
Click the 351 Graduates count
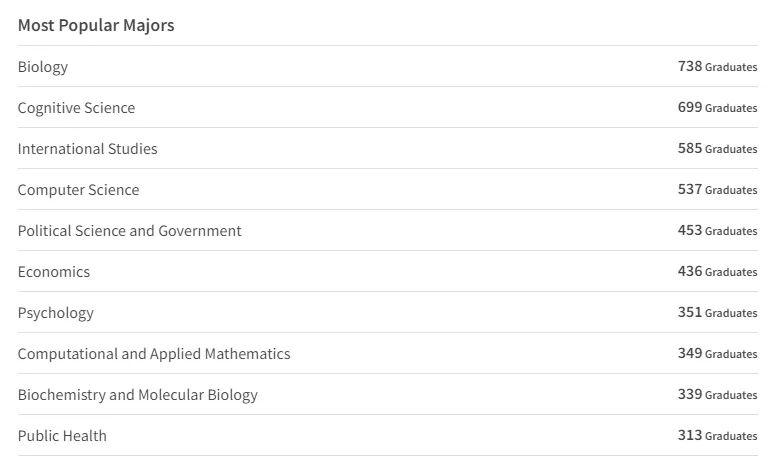(717, 313)
